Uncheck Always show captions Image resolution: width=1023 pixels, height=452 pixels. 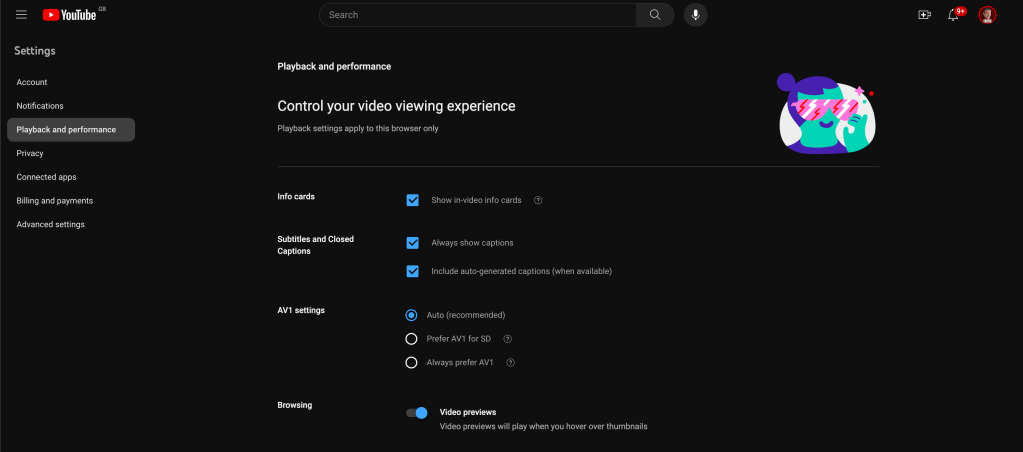(x=412, y=243)
